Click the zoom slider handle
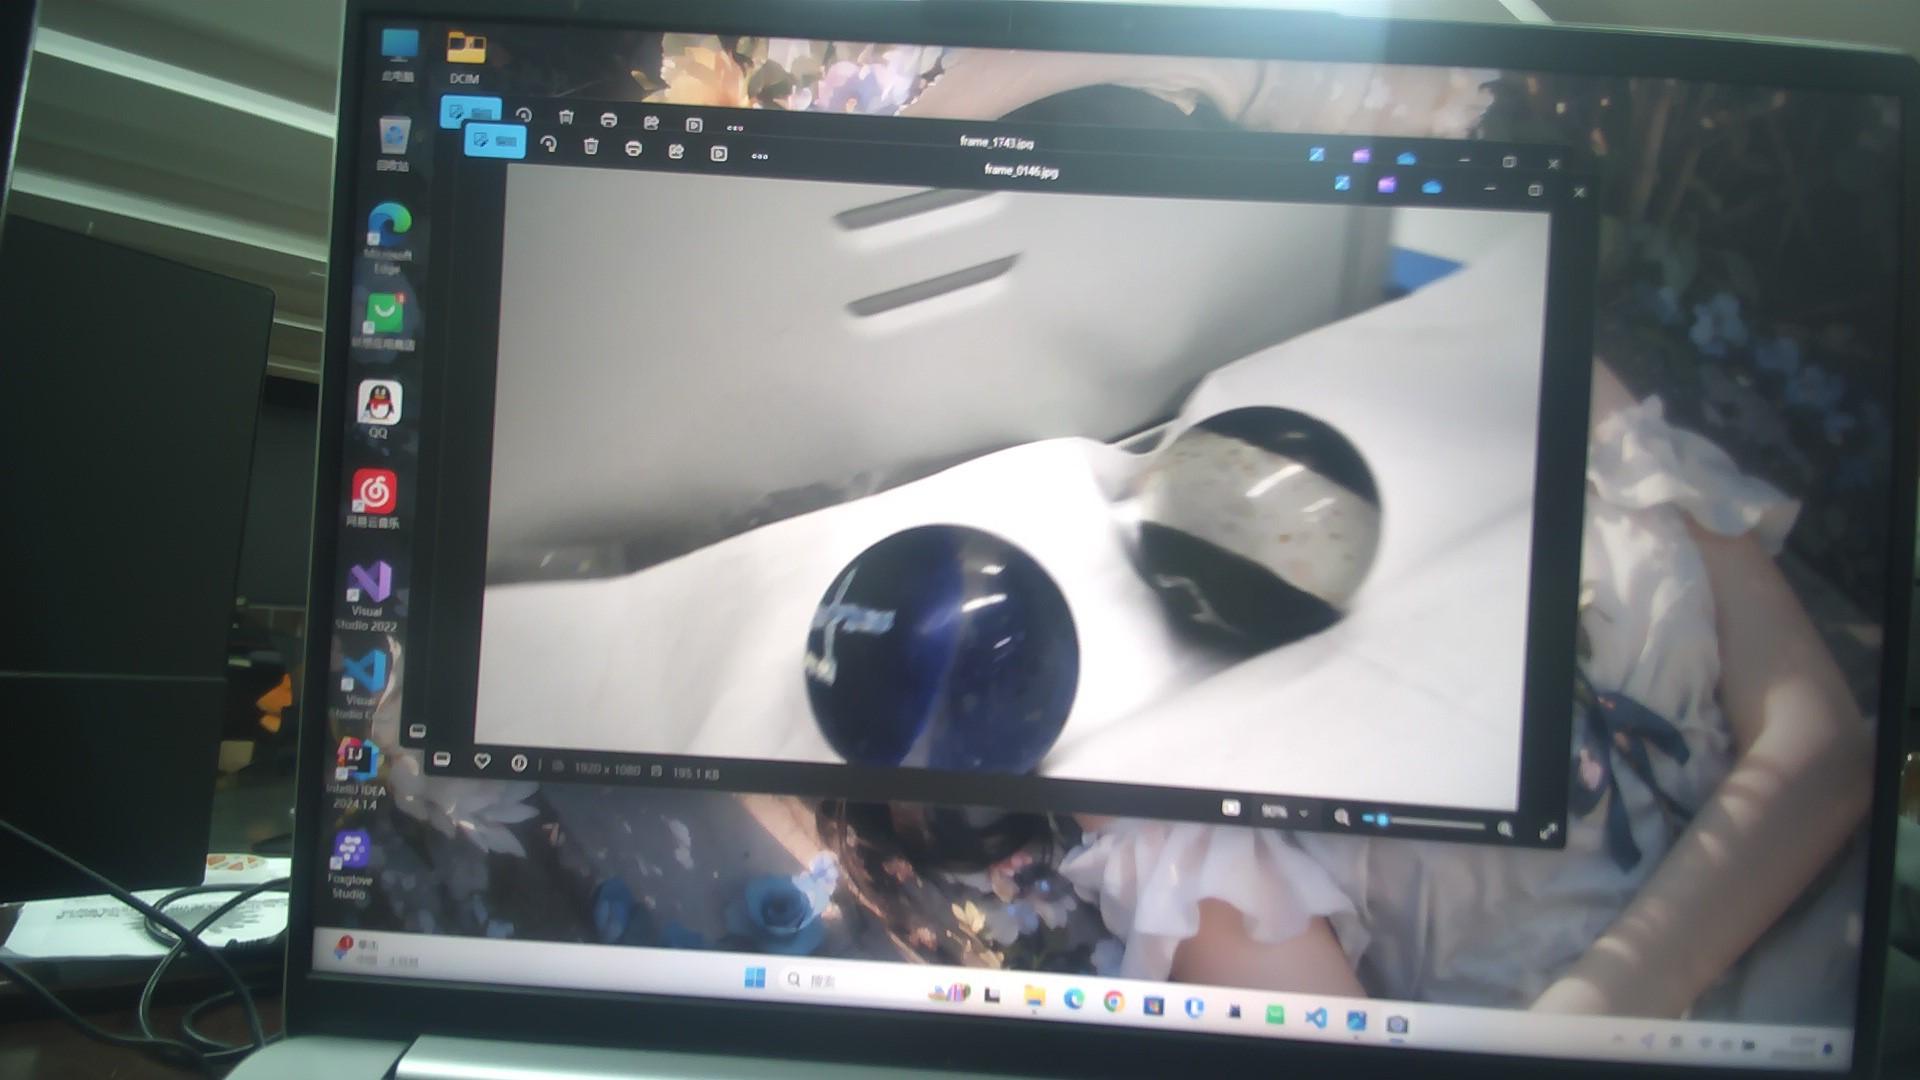 [x=1382, y=820]
